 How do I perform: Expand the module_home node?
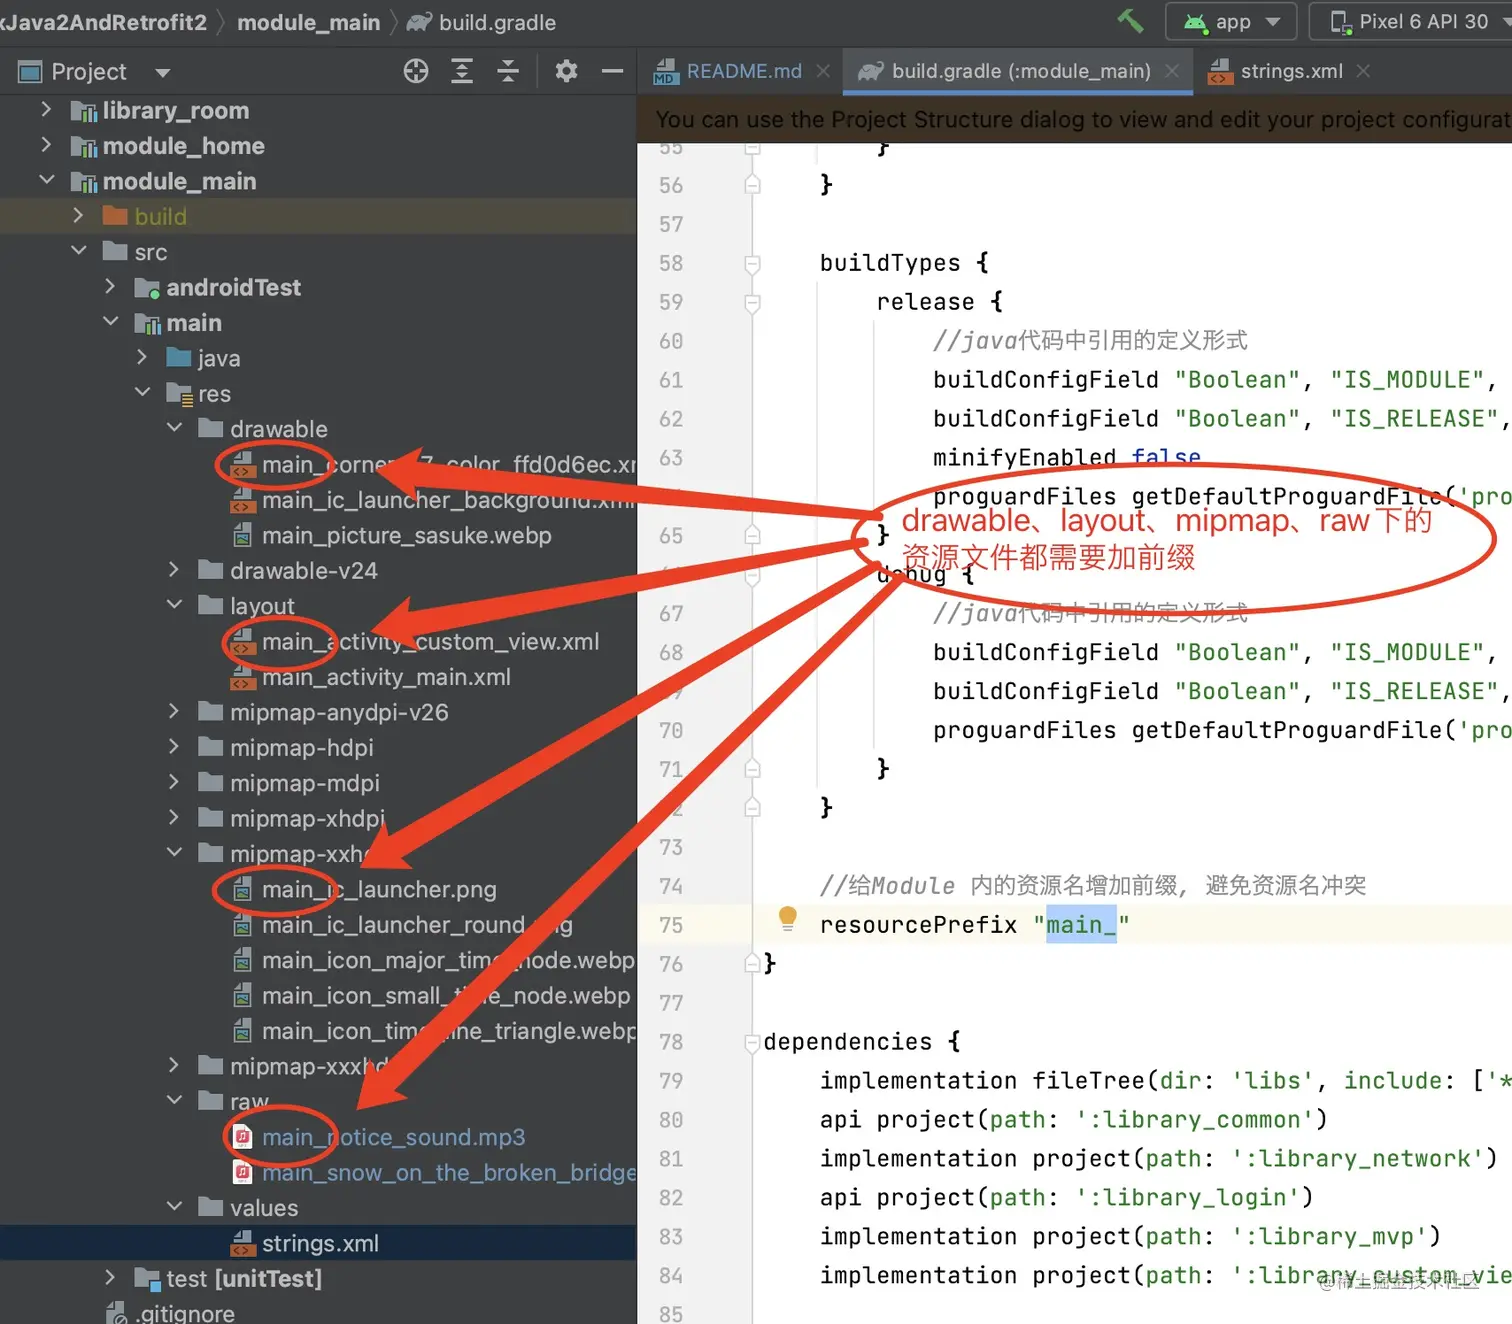46,145
